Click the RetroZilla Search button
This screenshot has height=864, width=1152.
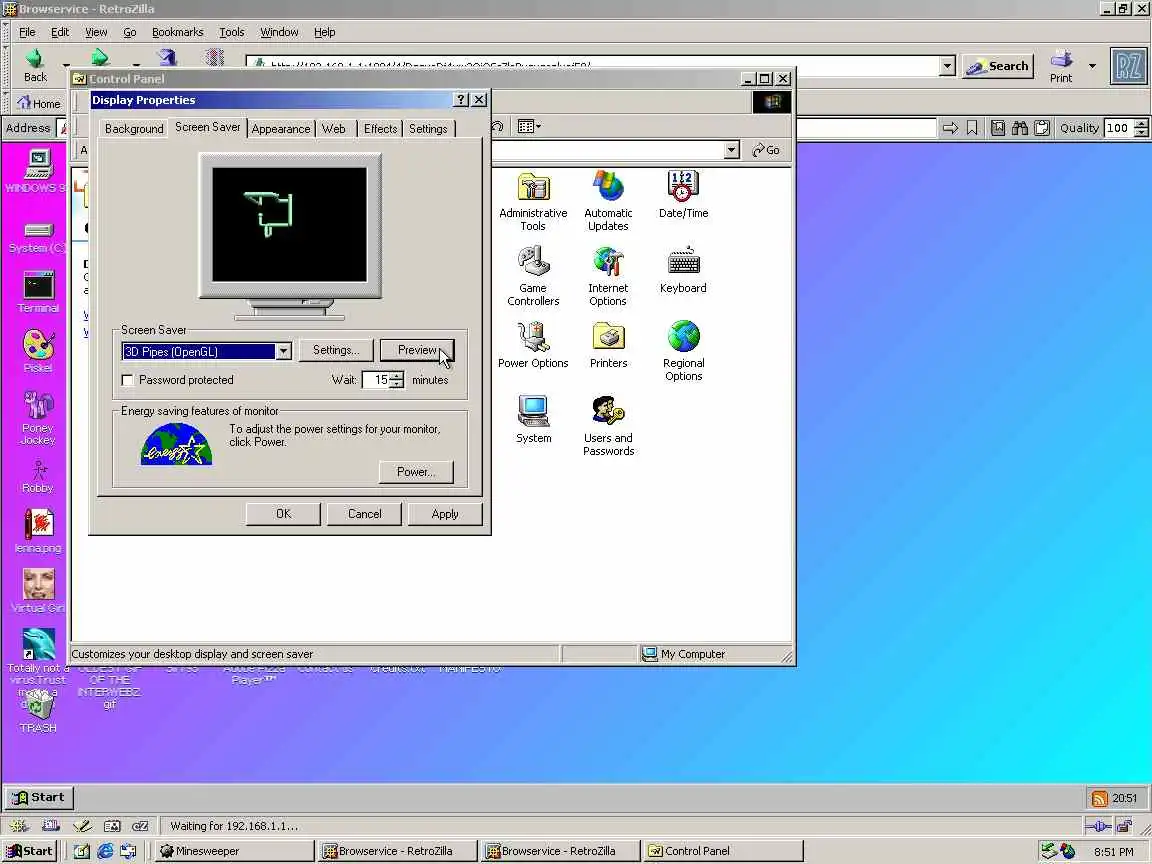click(x=998, y=66)
